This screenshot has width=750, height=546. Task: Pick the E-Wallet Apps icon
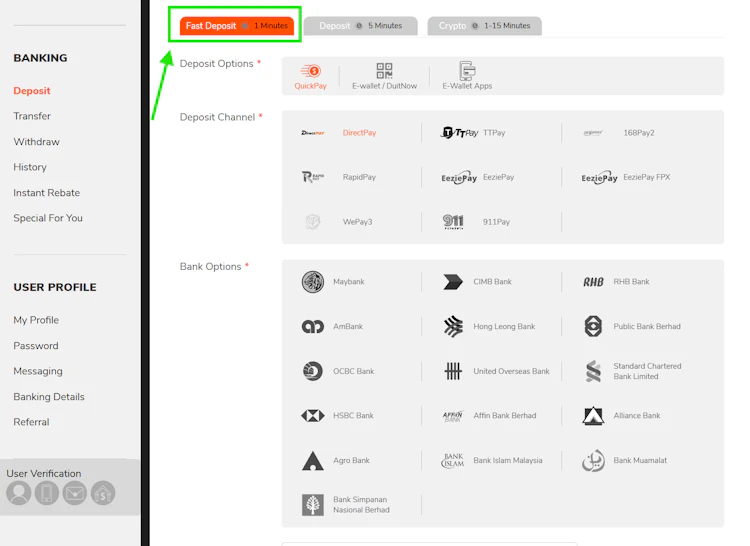coord(467,71)
